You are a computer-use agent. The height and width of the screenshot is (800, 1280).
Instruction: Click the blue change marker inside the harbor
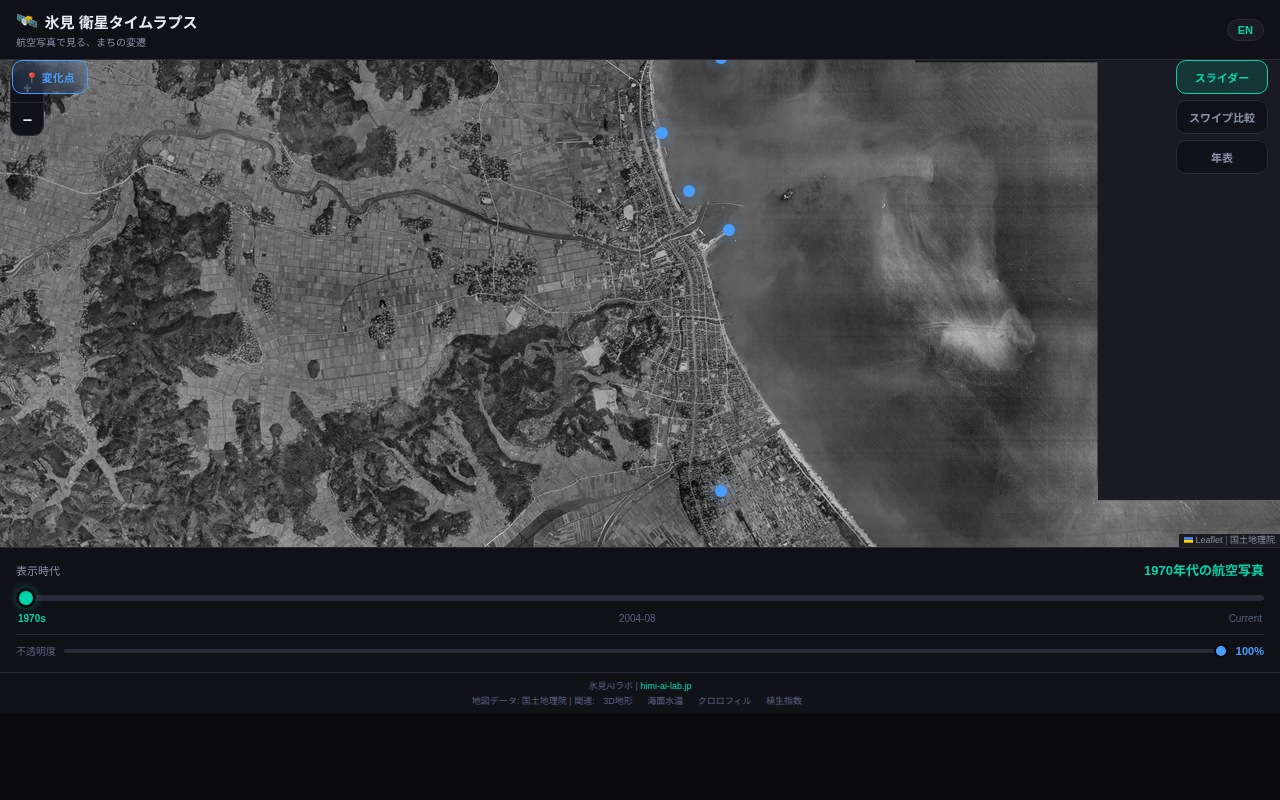[729, 230]
